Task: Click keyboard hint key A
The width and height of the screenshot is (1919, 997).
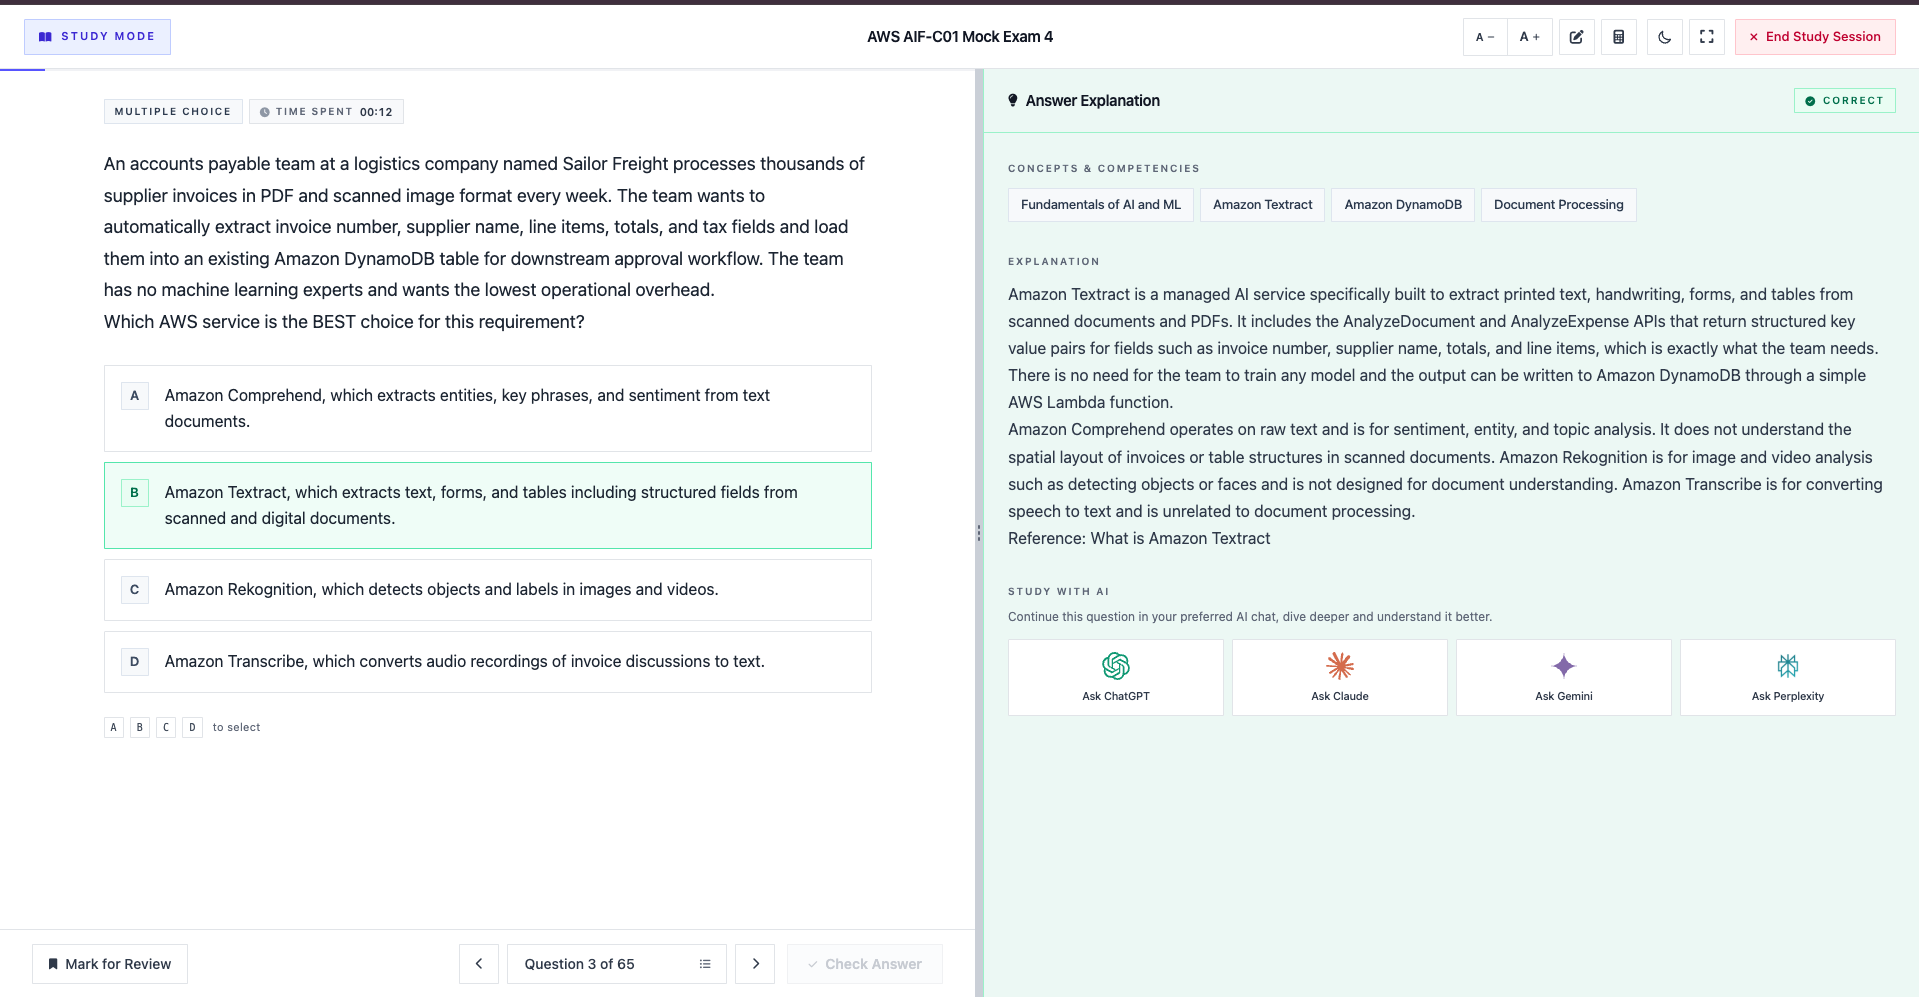Action: [114, 727]
